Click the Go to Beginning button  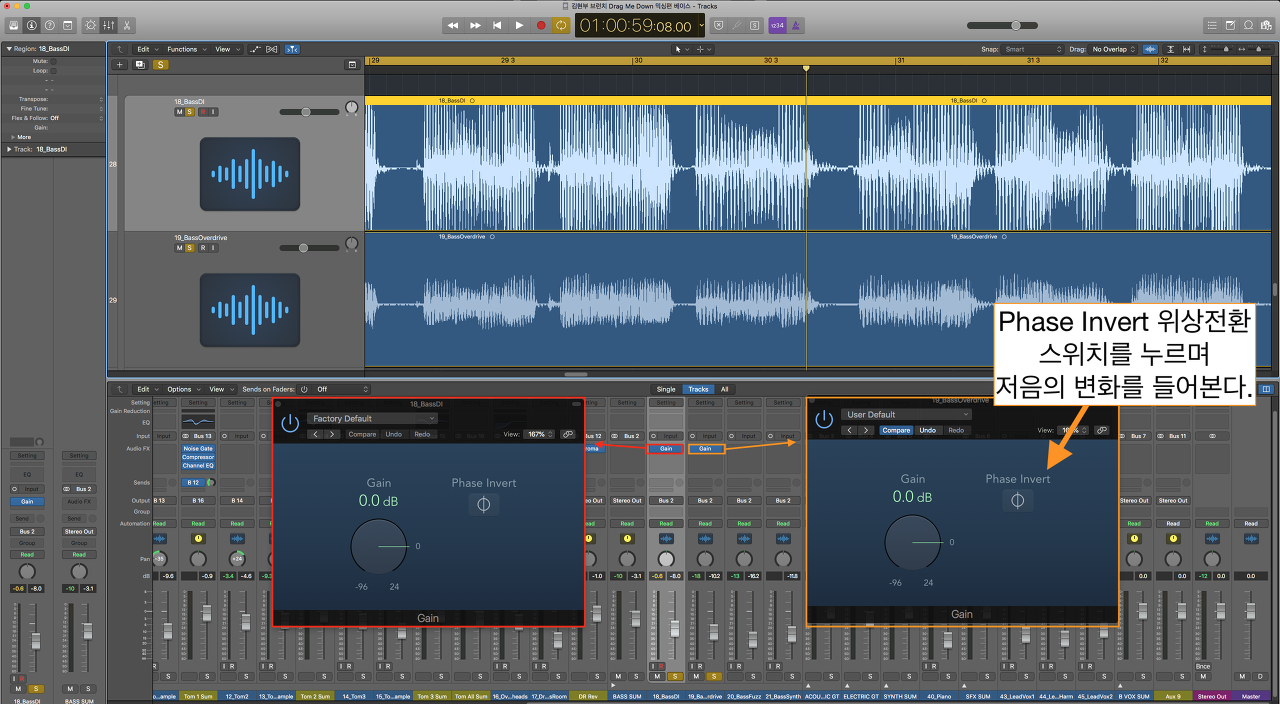497,25
